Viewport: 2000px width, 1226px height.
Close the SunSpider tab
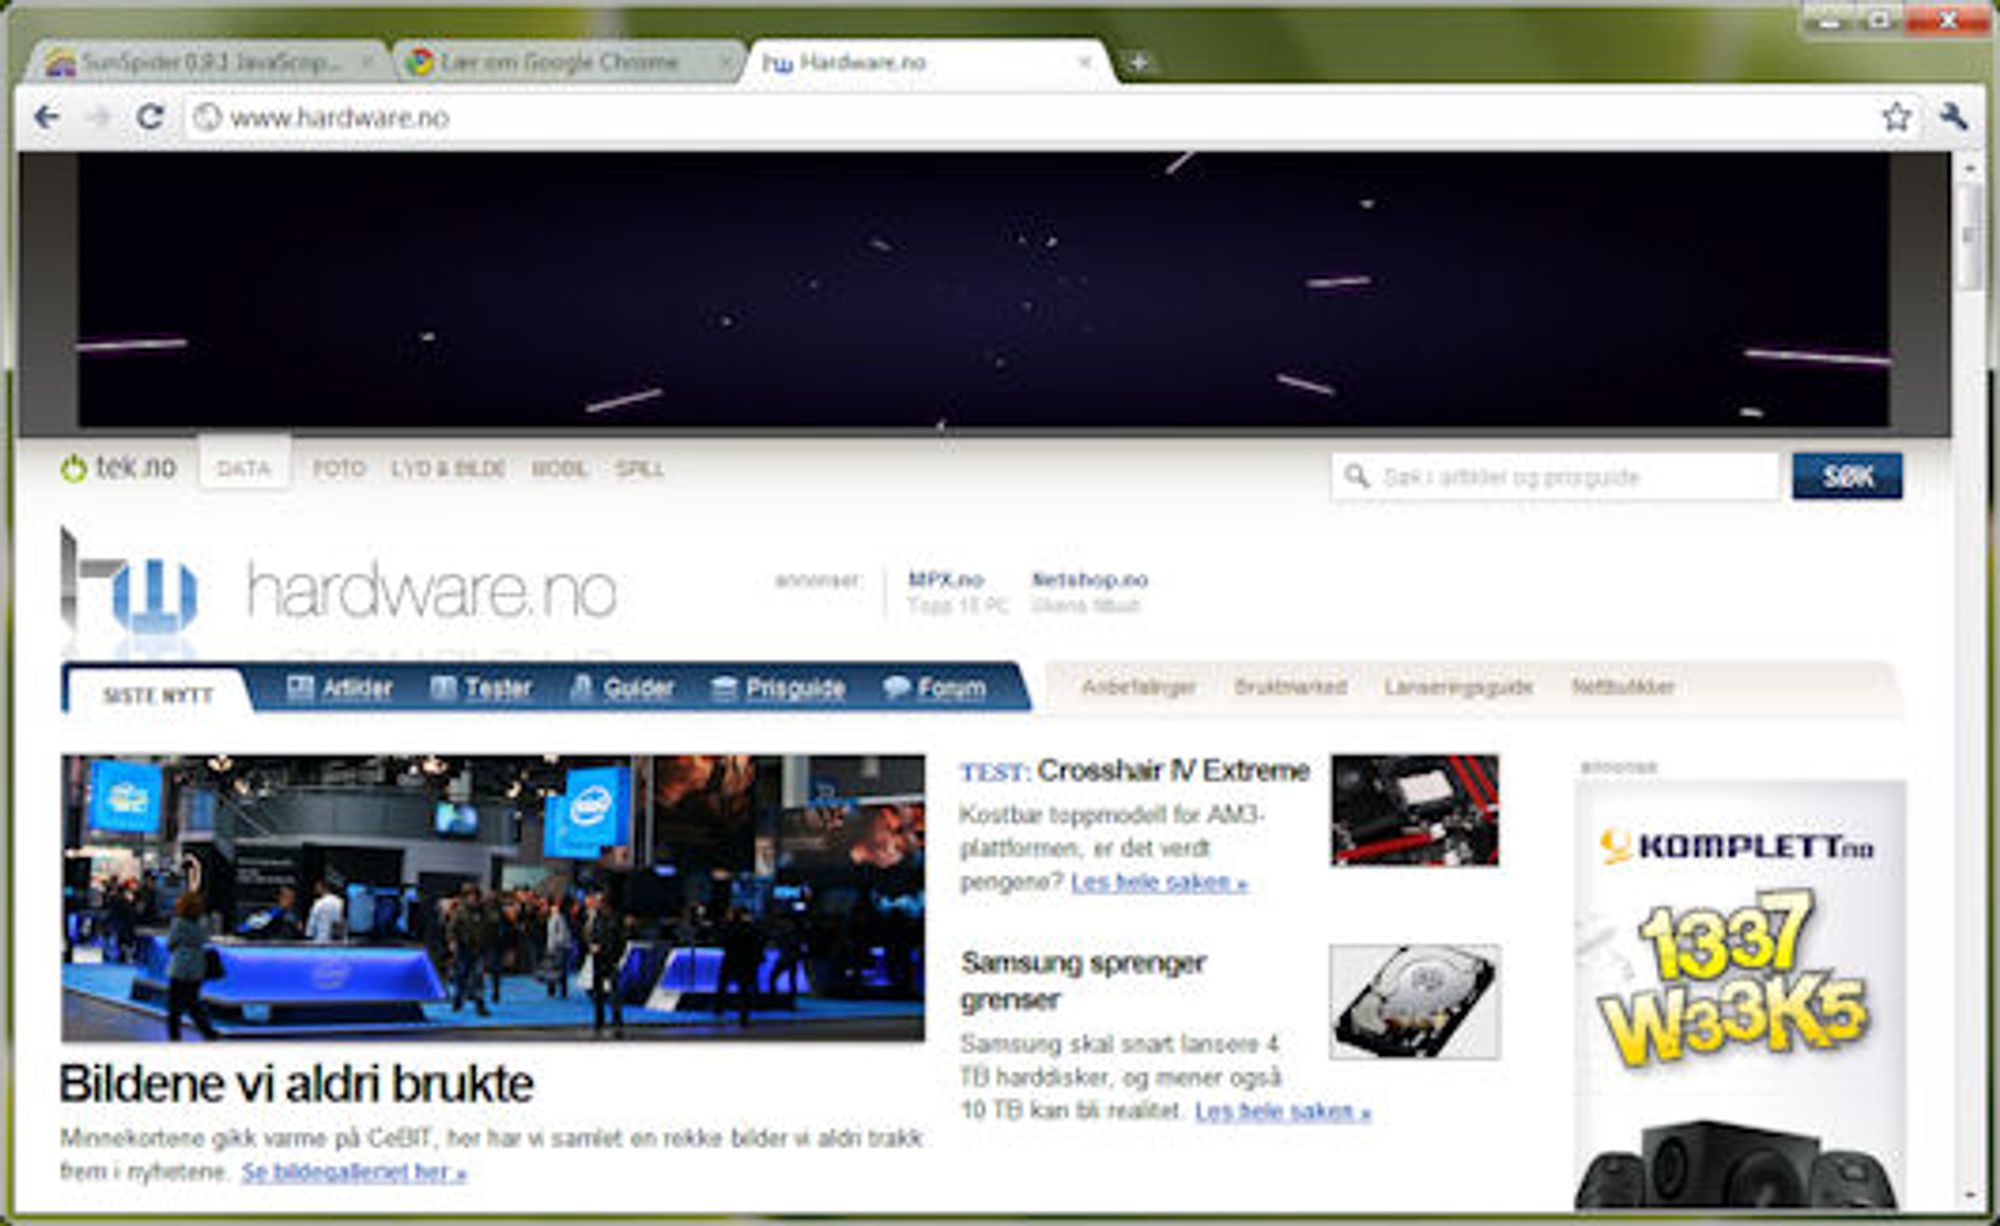click(x=367, y=62)
